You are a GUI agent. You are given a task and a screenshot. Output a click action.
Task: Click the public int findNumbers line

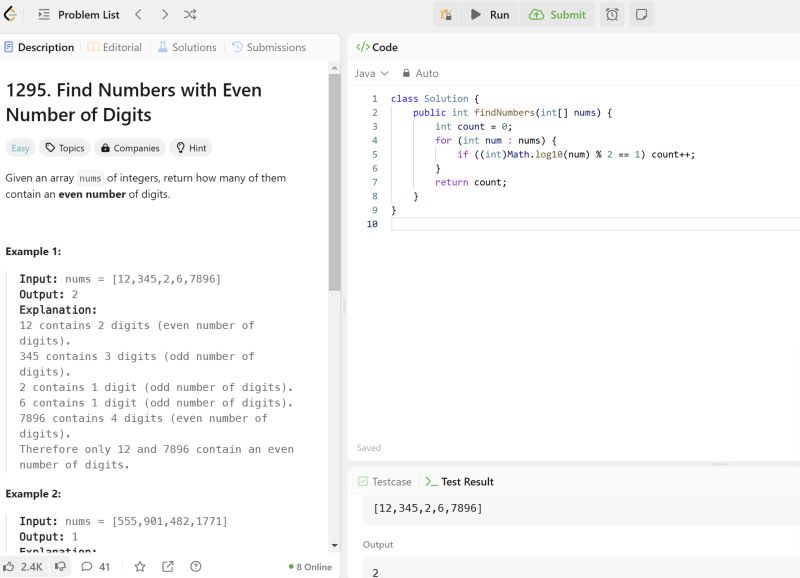click(512, 113)
